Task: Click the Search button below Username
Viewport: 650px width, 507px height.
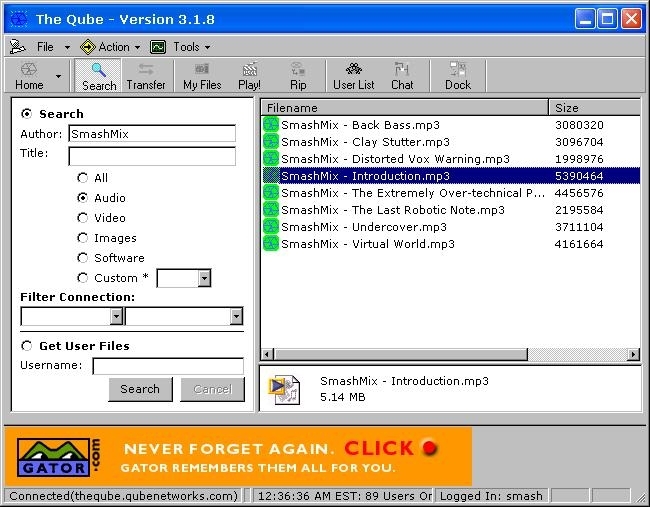Action: coord(140,389)
